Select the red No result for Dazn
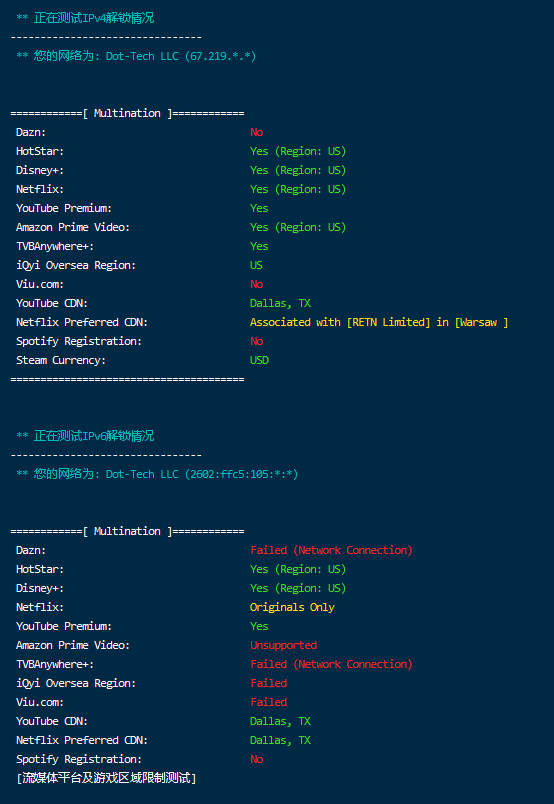 click(x=256, y=132)
